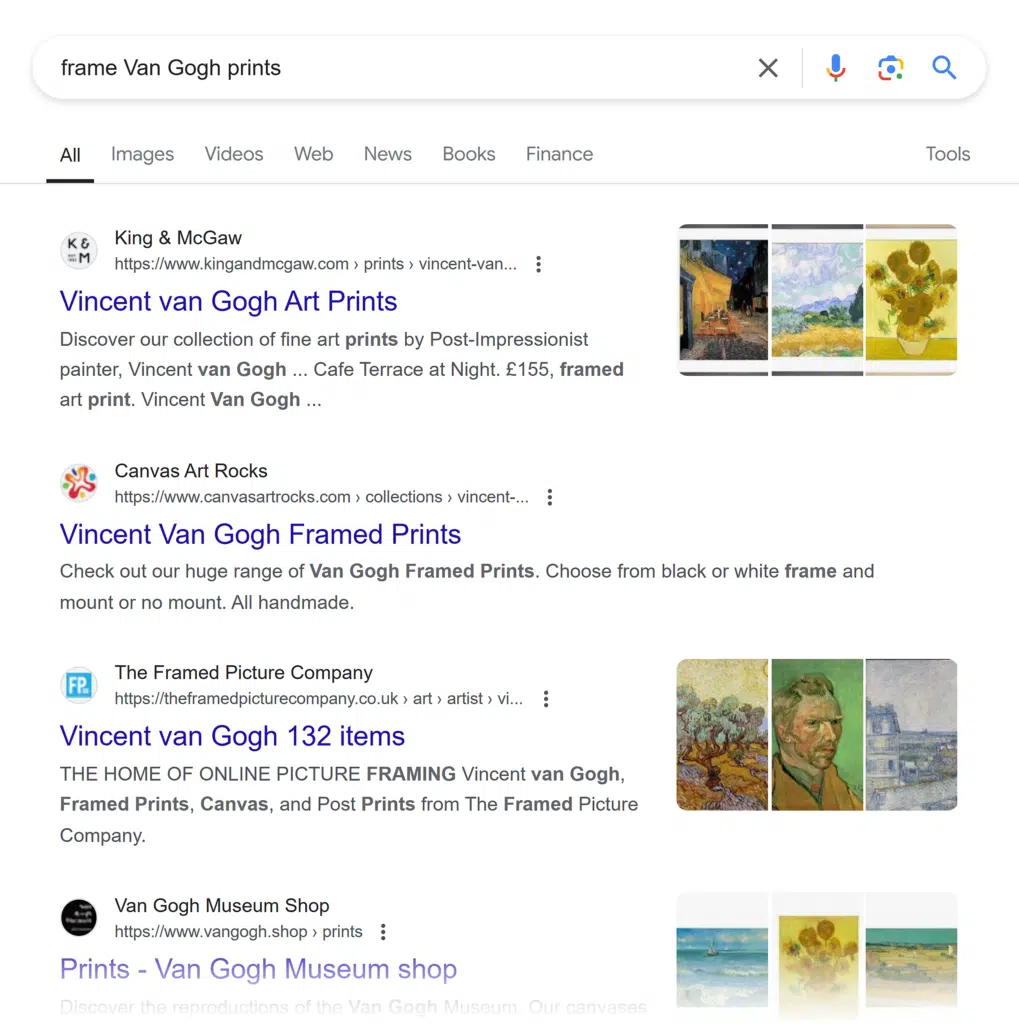Open more options for Van Gogh Museum result
Viewport: 1019px width, 1024px height.
point(383,933)
